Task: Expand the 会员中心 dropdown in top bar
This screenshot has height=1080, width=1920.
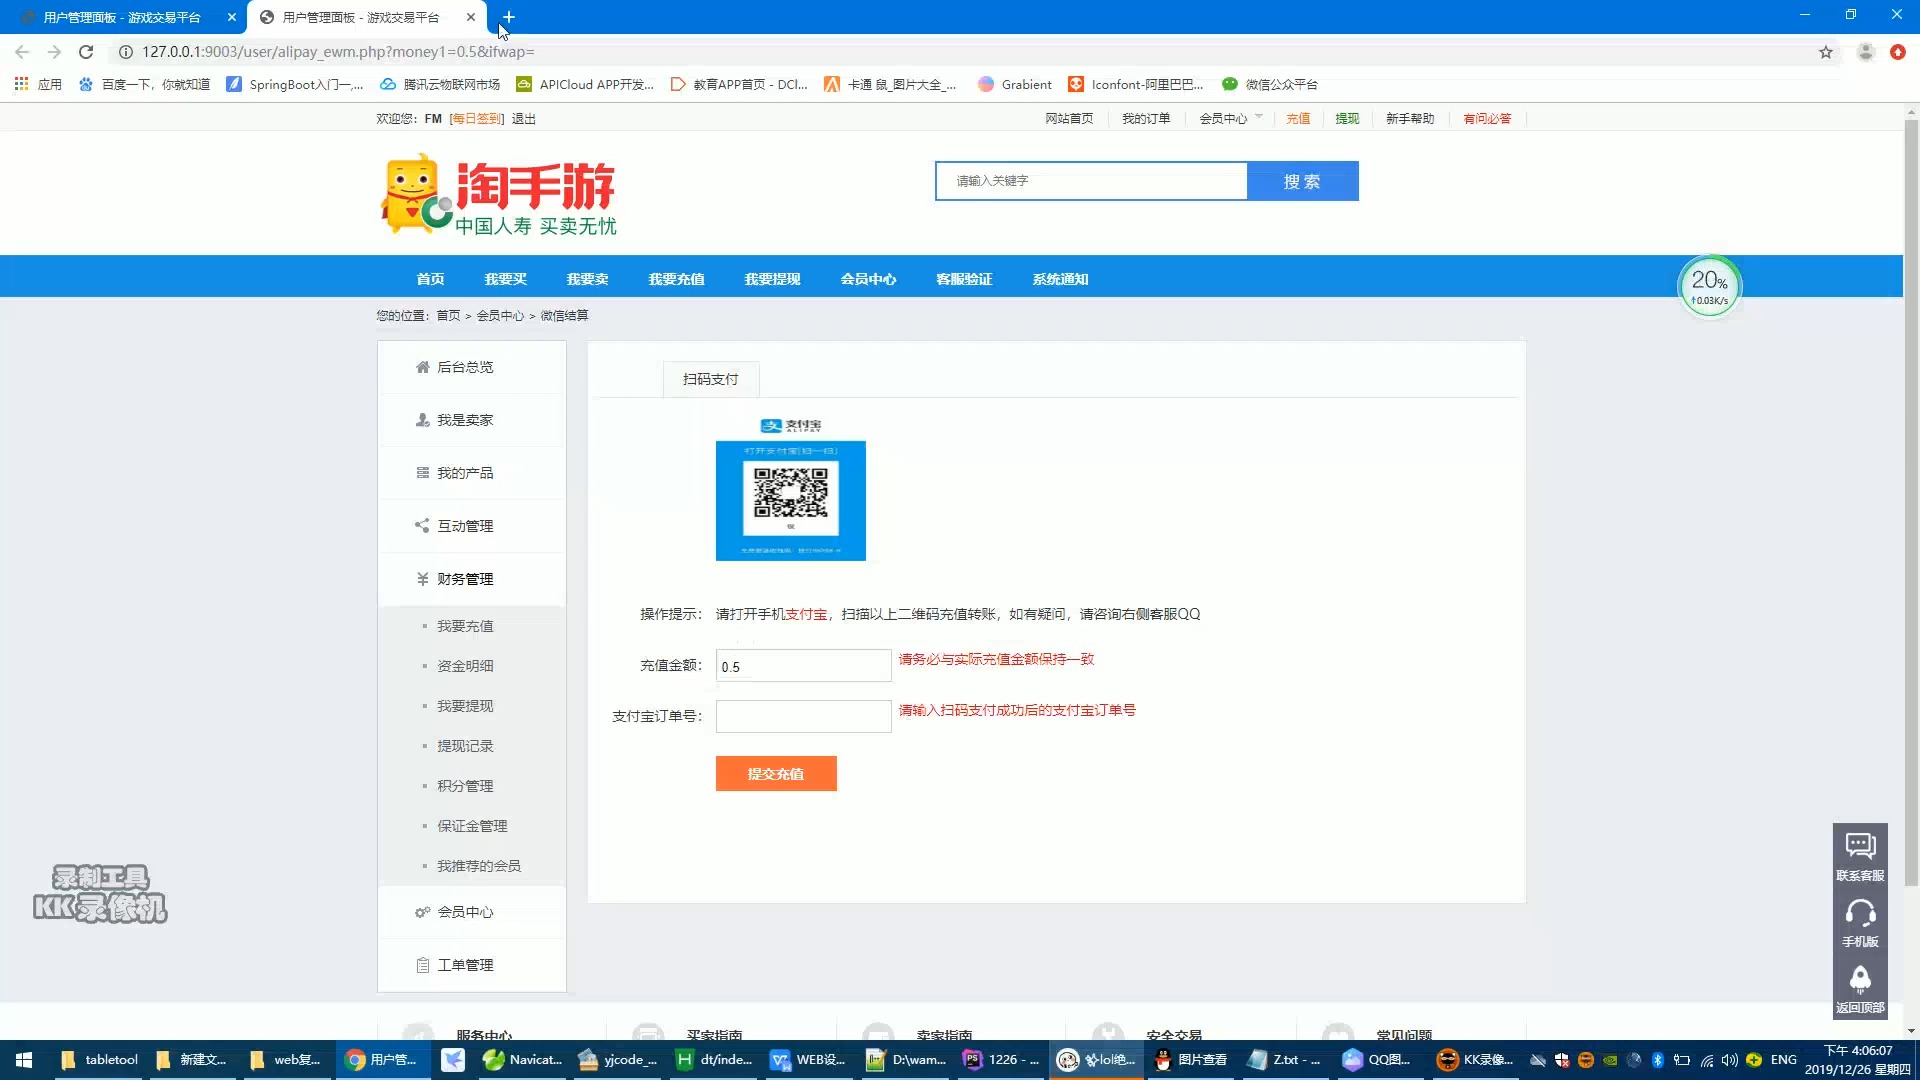Action: pos(1230,118)
